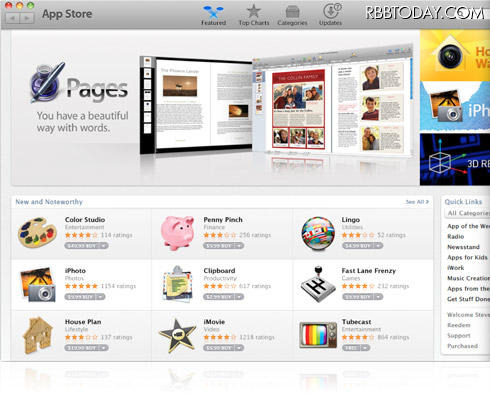This screenshot has height=396, width=490.
Task: Click the Clipboard app icon
Action: tap(177, 284)
